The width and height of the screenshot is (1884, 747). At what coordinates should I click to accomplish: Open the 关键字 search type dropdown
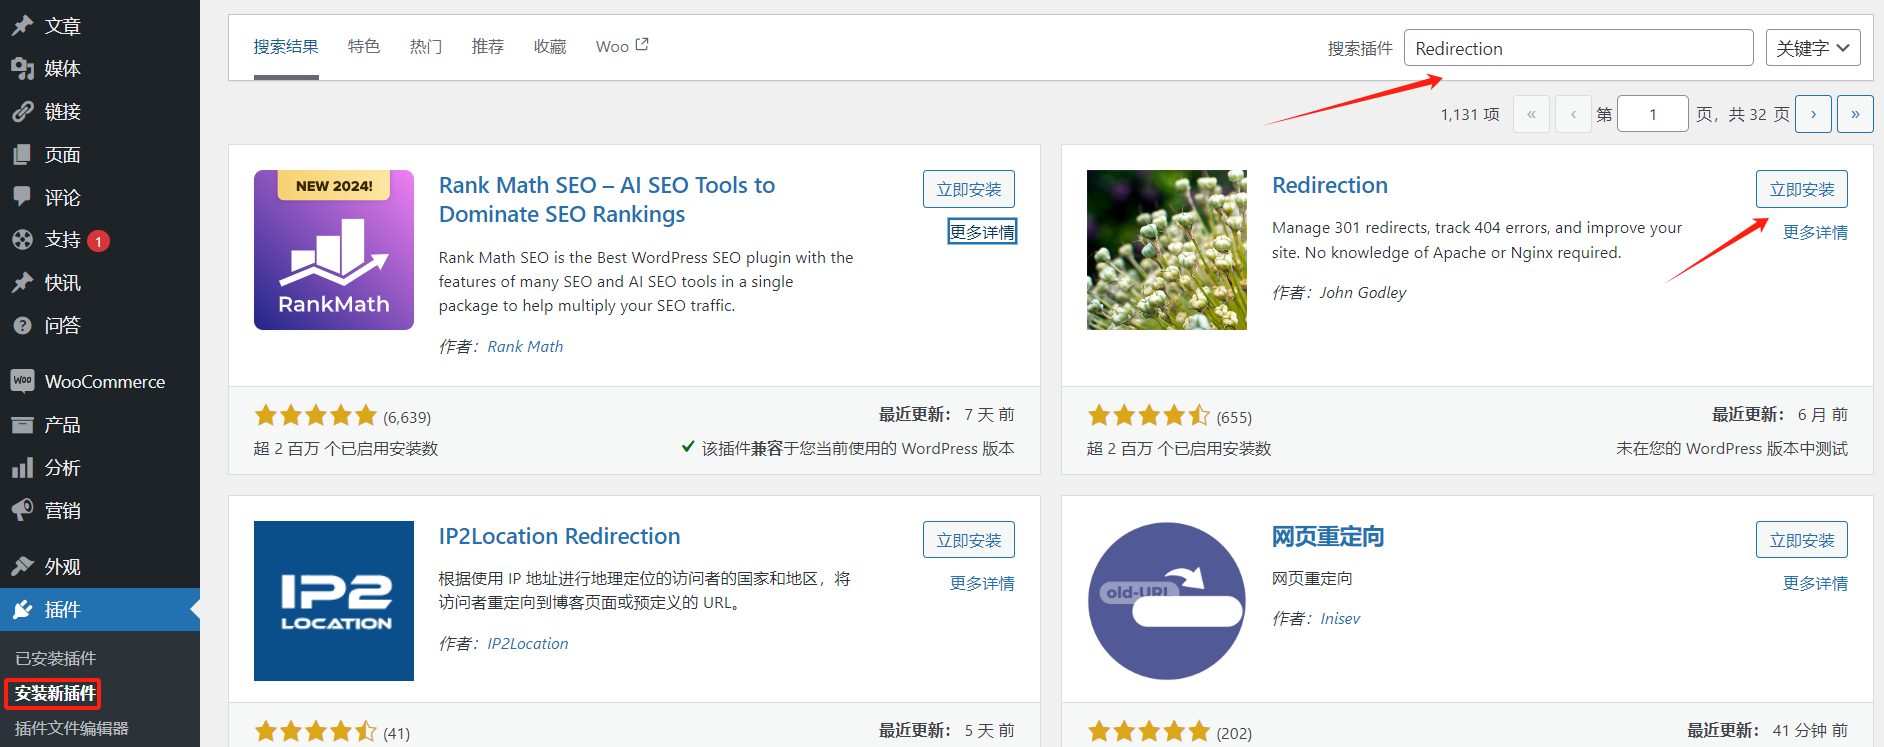pyautogui.click(x=1812, y=48)
